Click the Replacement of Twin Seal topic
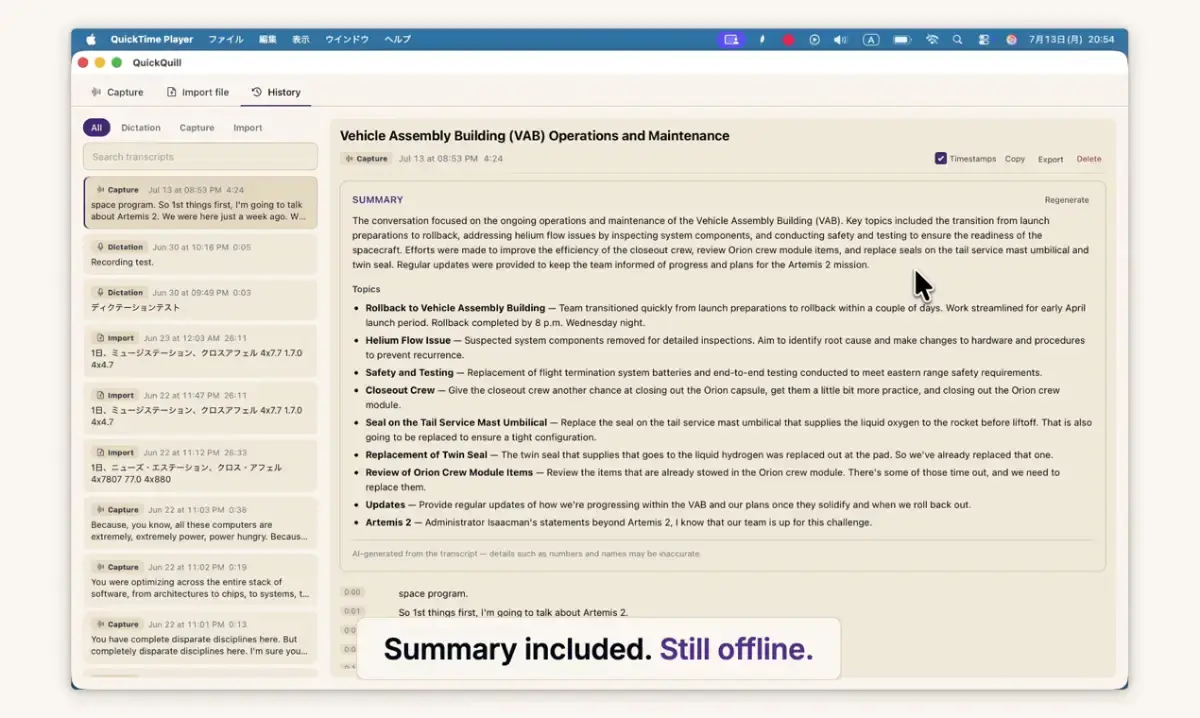Viewport: 1200px width, 718px height. pos(426,455)
